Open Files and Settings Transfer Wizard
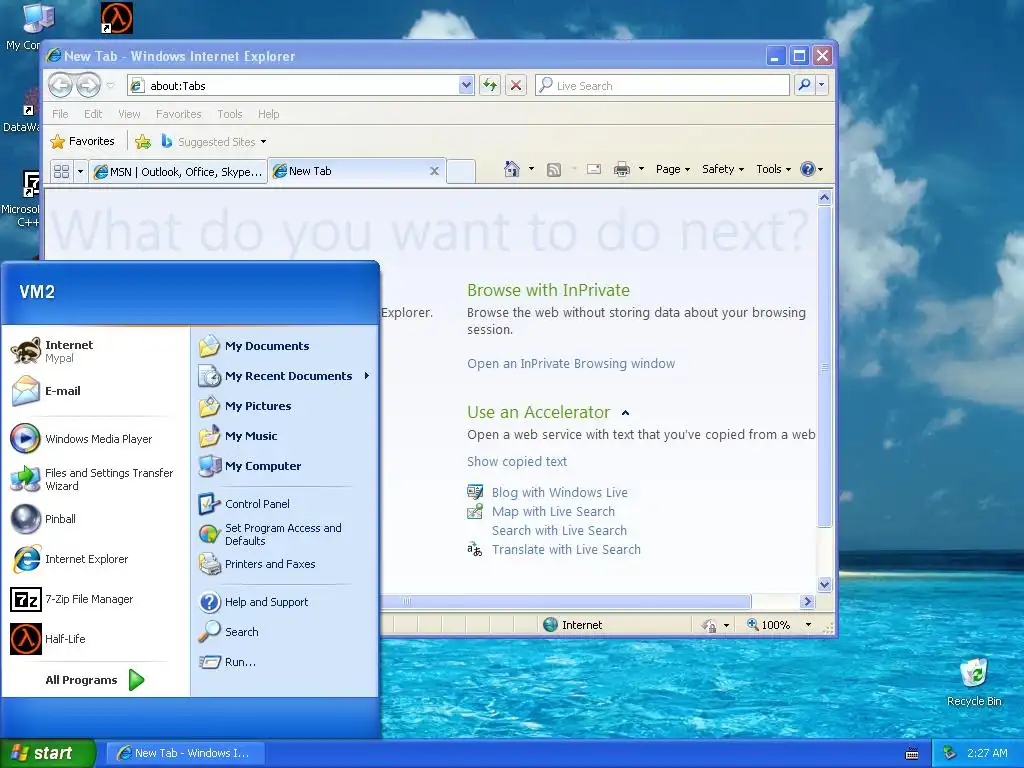The width and height of the screenshot is (1024, 768). tap(95, 479)
